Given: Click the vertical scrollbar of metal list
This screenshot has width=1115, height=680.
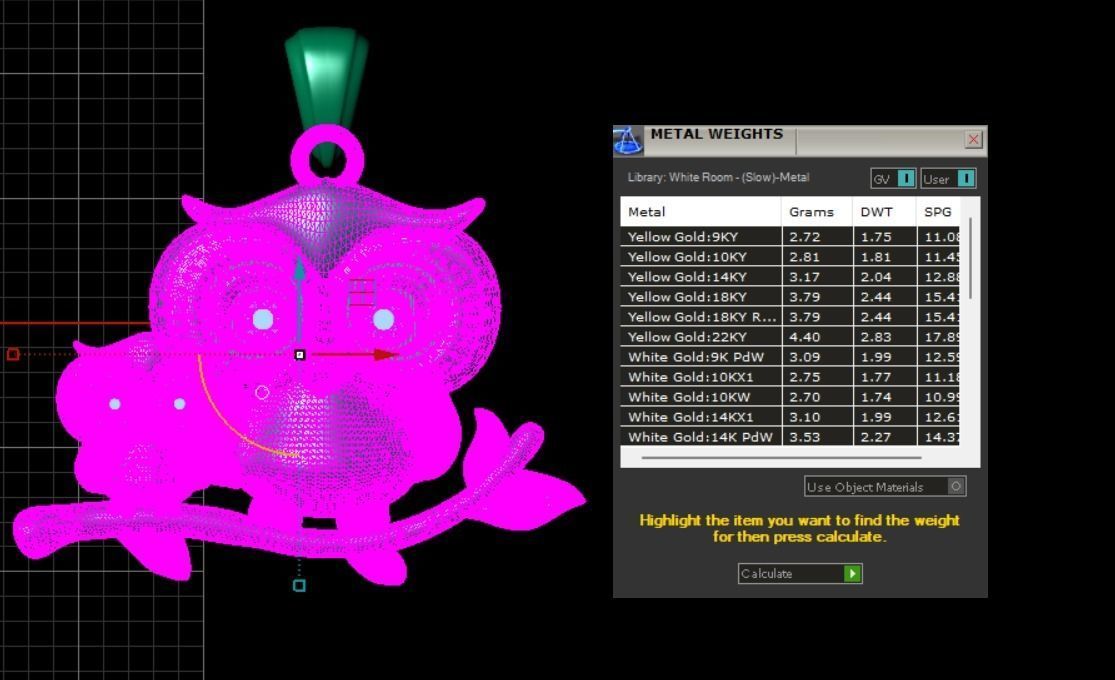Looking at the screenshot, I should click(x=970, y=259).
